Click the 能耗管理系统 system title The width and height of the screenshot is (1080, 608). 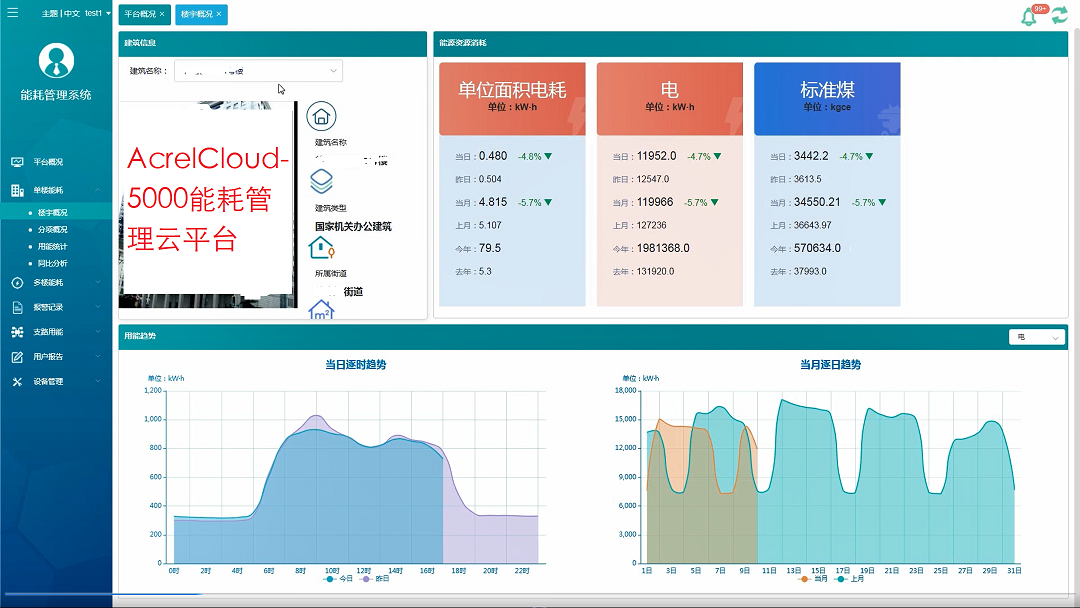[56, 95]
